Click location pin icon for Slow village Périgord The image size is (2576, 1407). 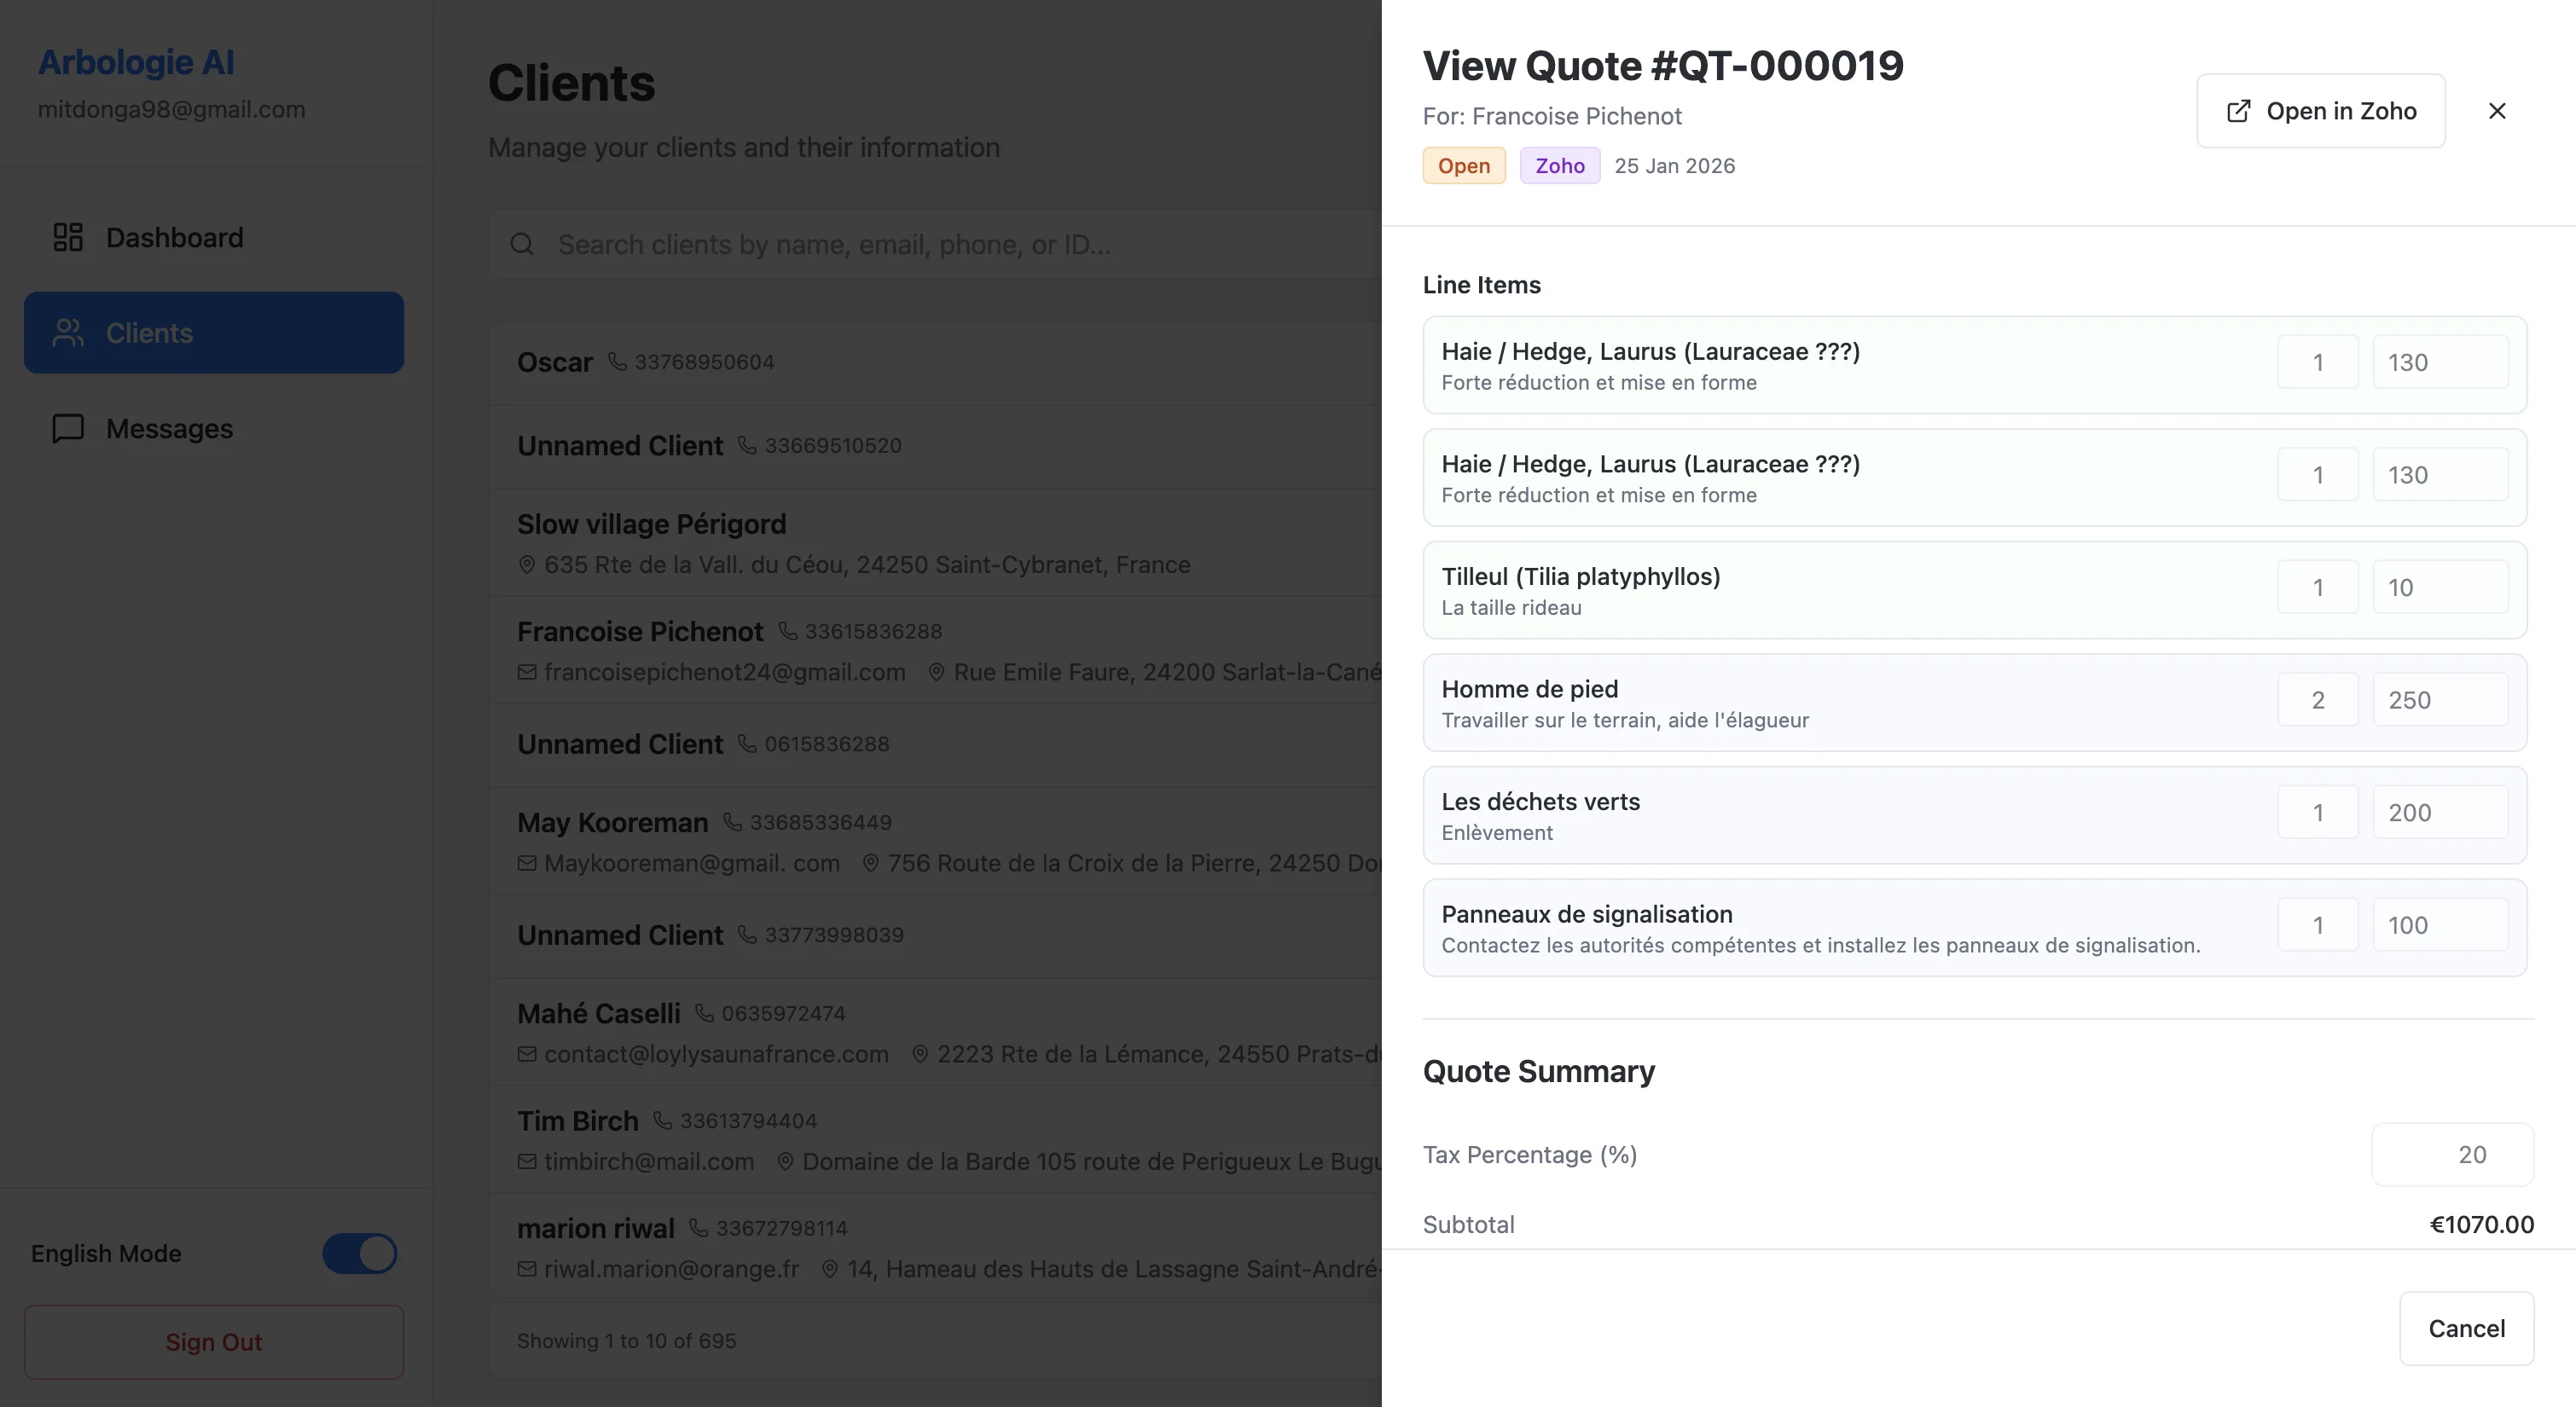click(x=527, y=564)
